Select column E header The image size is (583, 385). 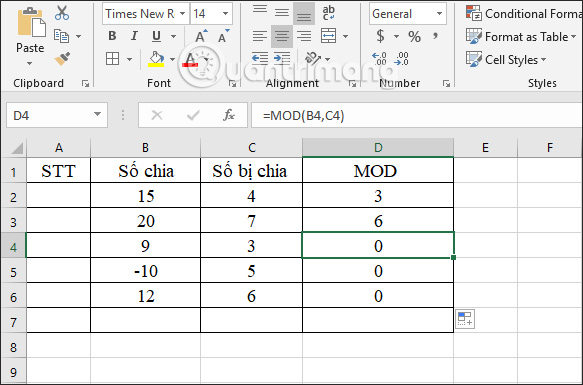[x=485, y=148]
